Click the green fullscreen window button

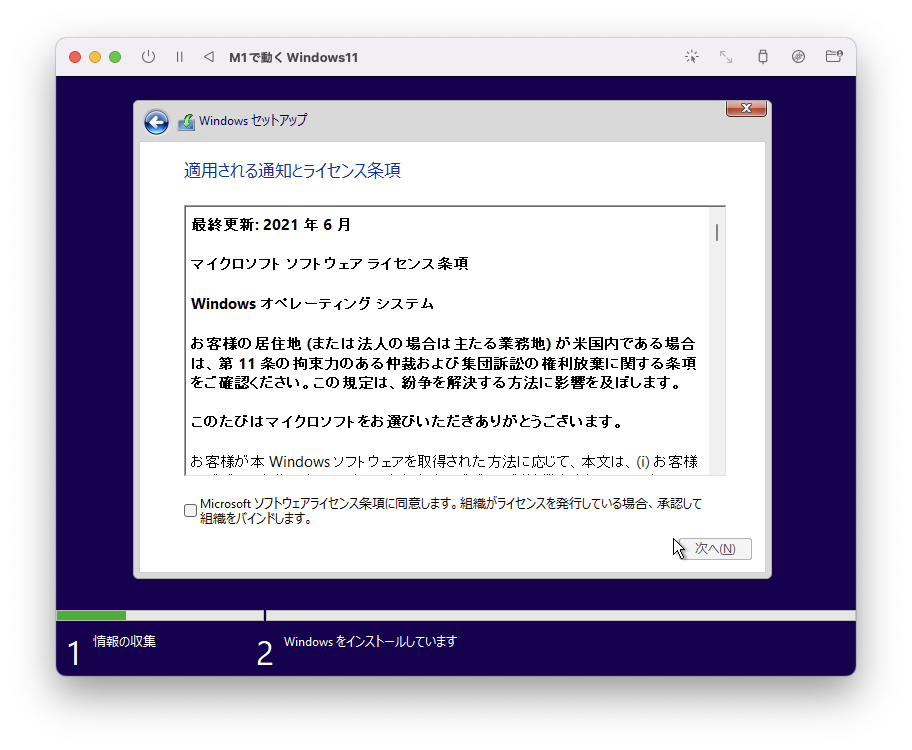coord(115,56)
